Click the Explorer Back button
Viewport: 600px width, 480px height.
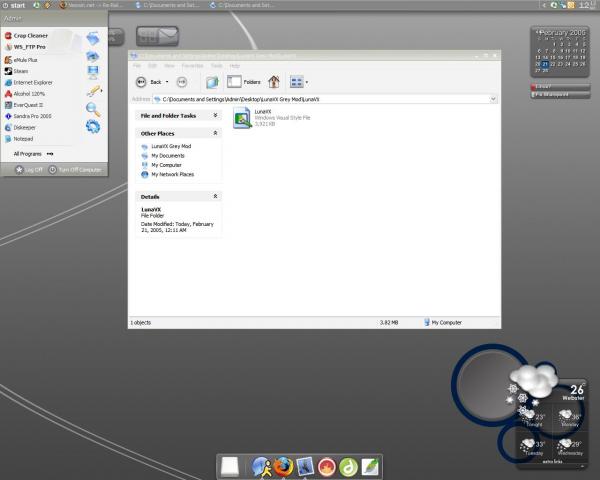148,82
